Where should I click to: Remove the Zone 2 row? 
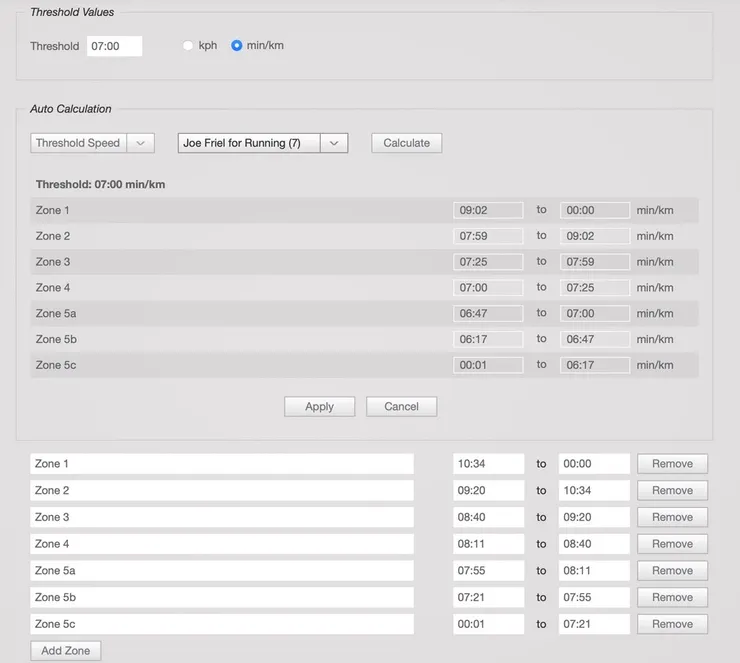[672, 491]
